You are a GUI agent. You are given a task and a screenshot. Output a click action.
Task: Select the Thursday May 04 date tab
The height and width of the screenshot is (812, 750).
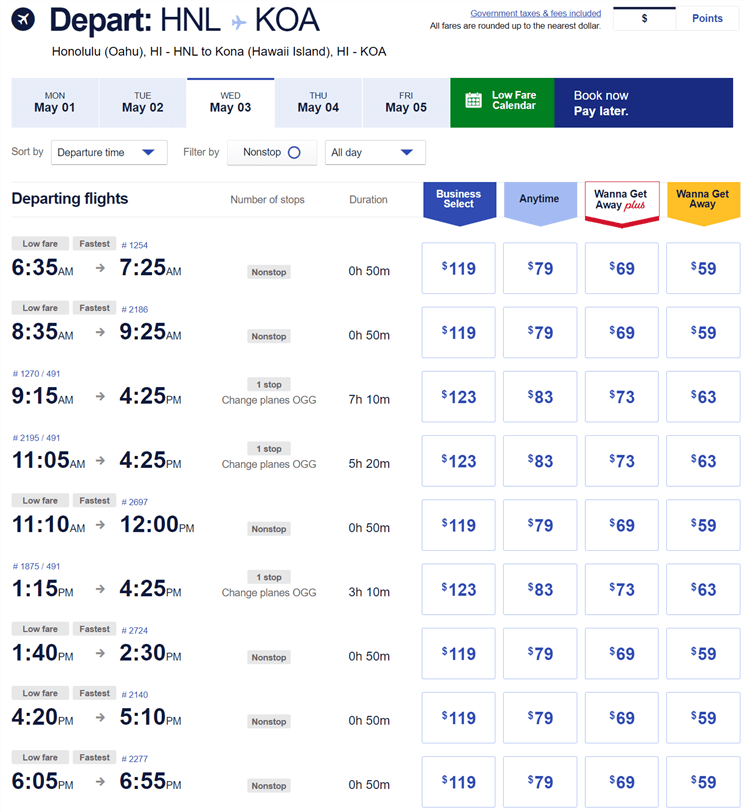pyautogui.click(x=318, y=103)
